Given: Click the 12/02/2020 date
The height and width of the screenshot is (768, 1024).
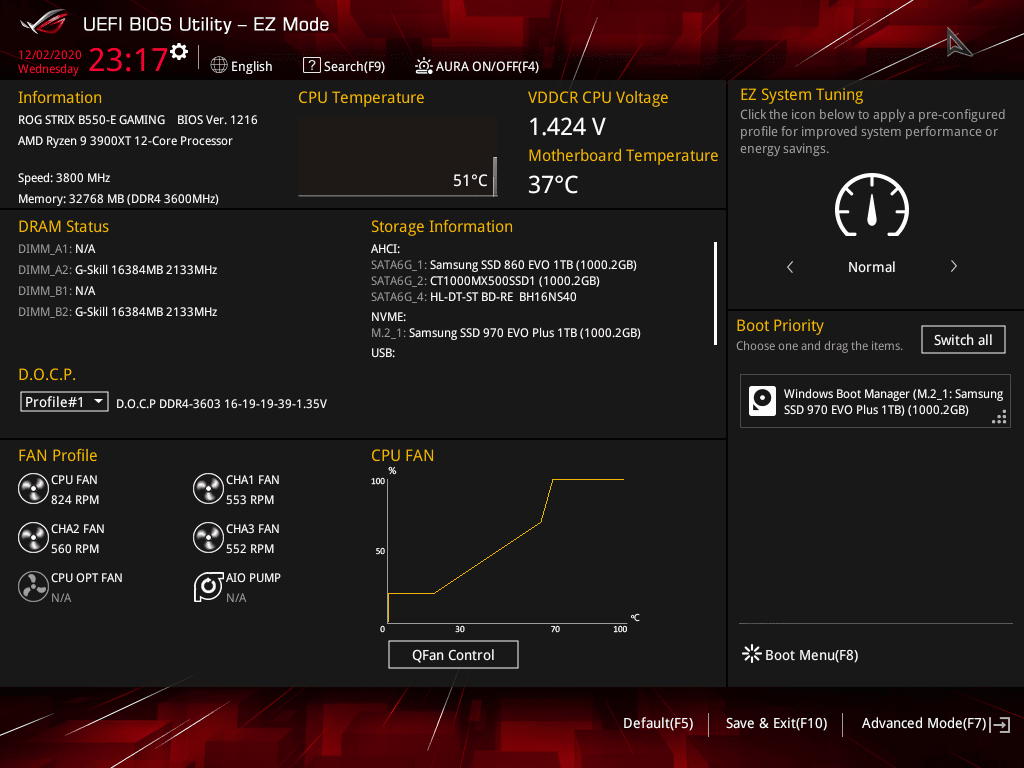Looking at the screenshot, I should [50, 54].
